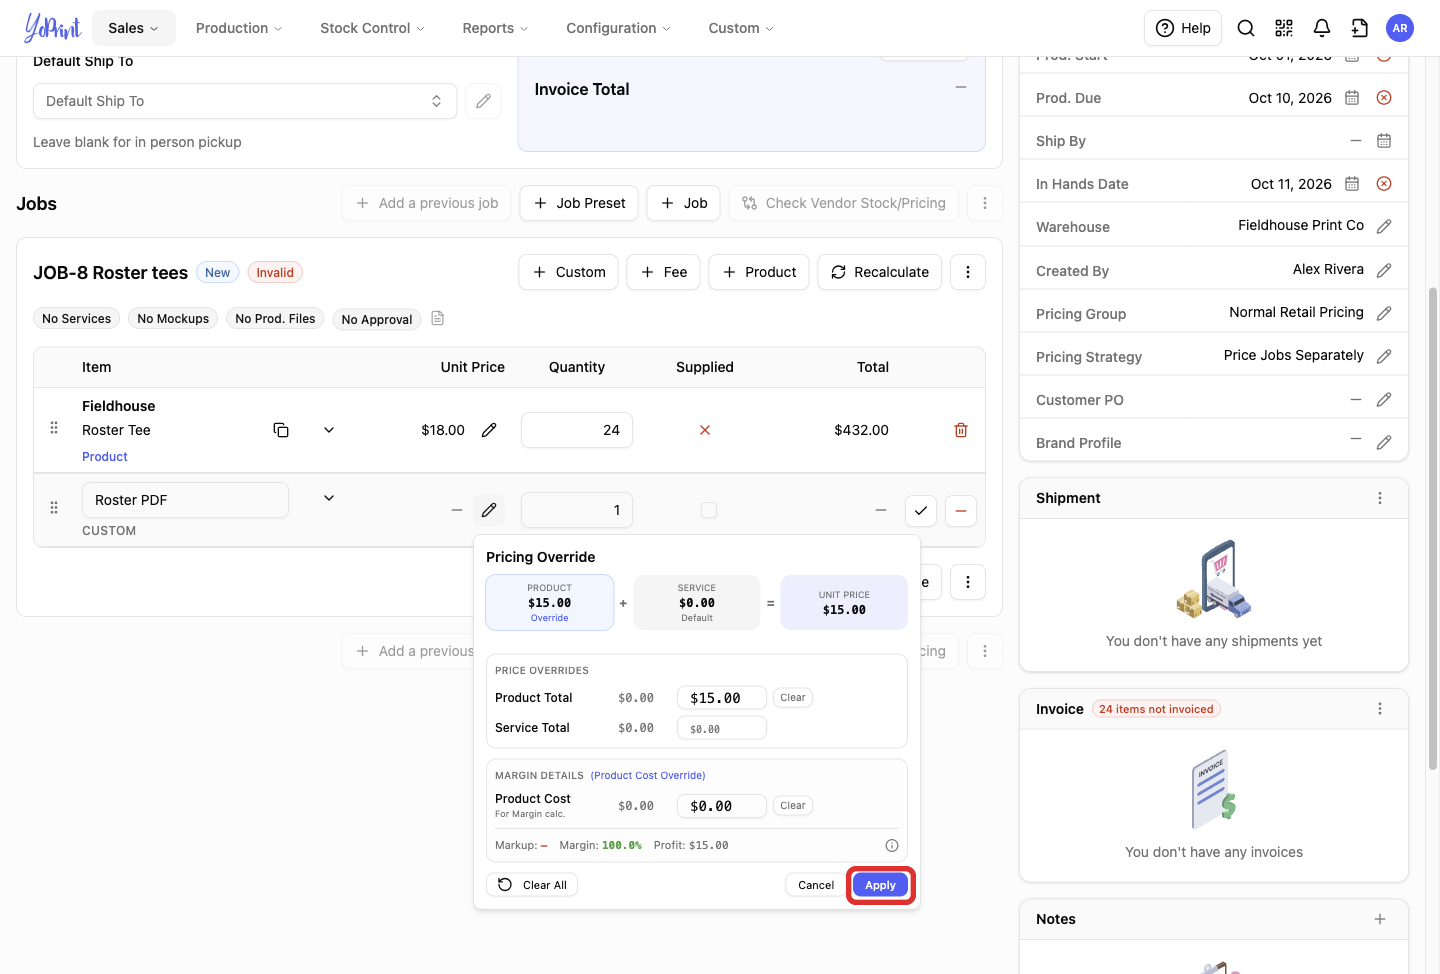Clear the In Hands Date
This screenshot has width=1440, height=974.
click(x=1384, y=184)
